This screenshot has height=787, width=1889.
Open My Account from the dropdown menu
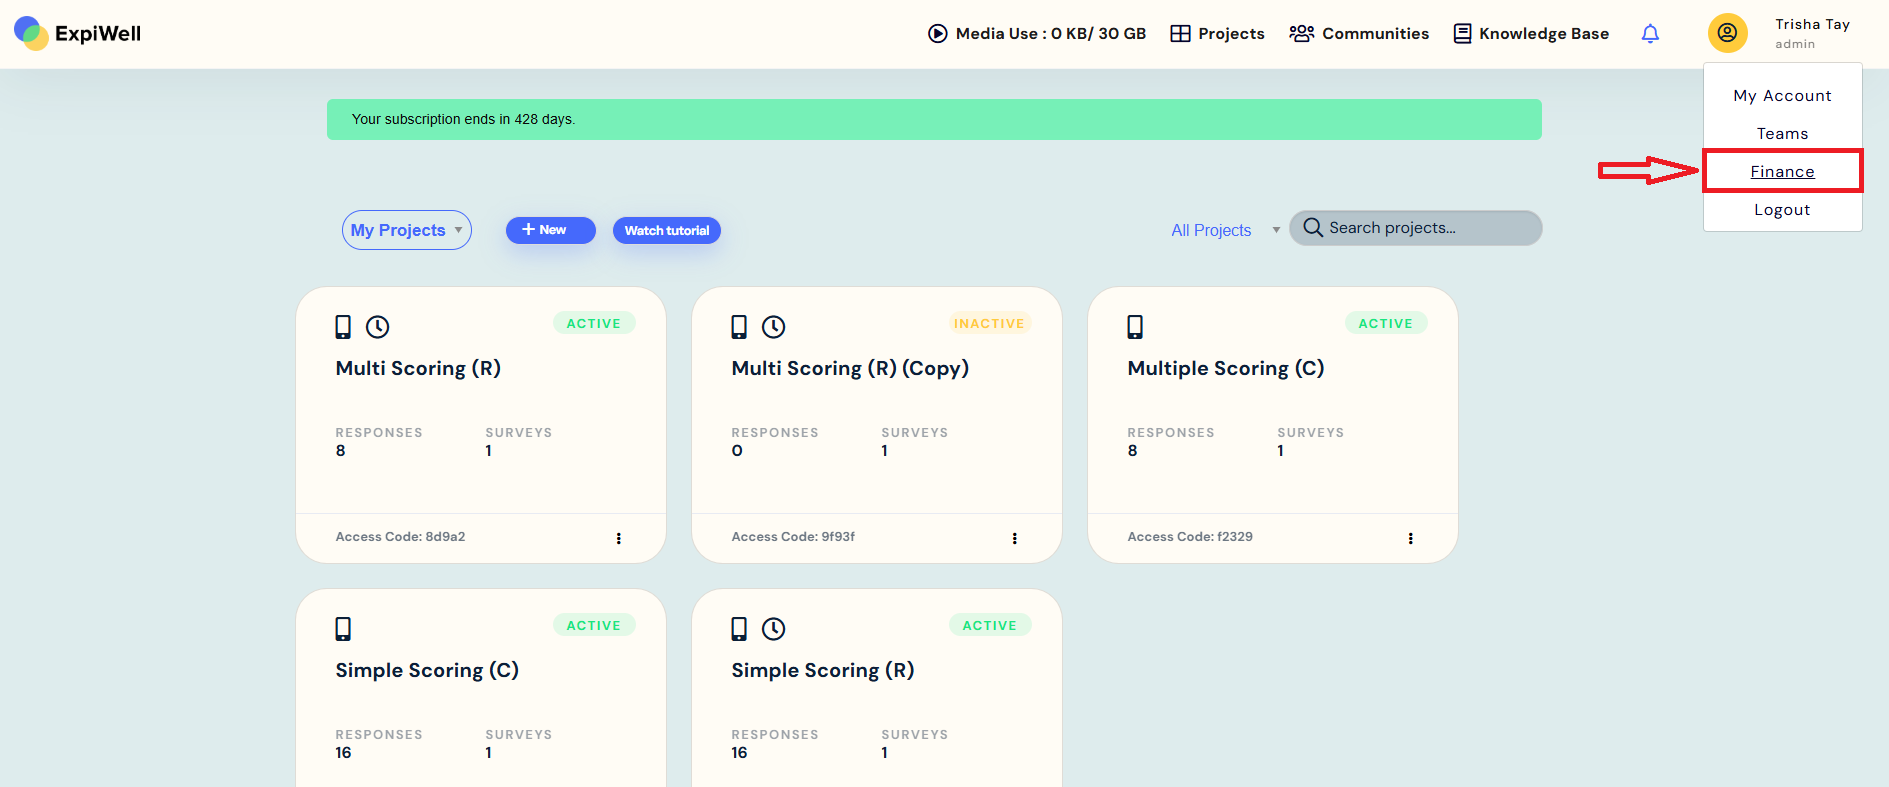(x=1782, y=96)
